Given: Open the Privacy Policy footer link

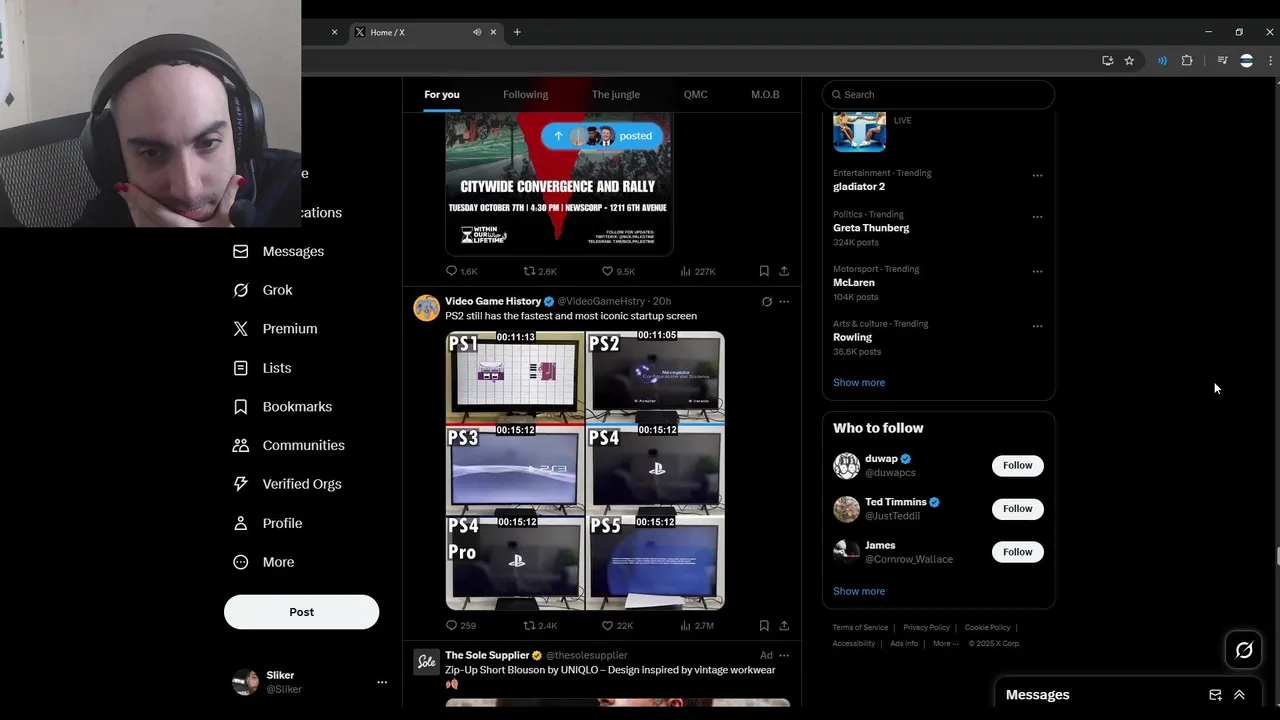Looking at the screenshot, I should (926, 628).
